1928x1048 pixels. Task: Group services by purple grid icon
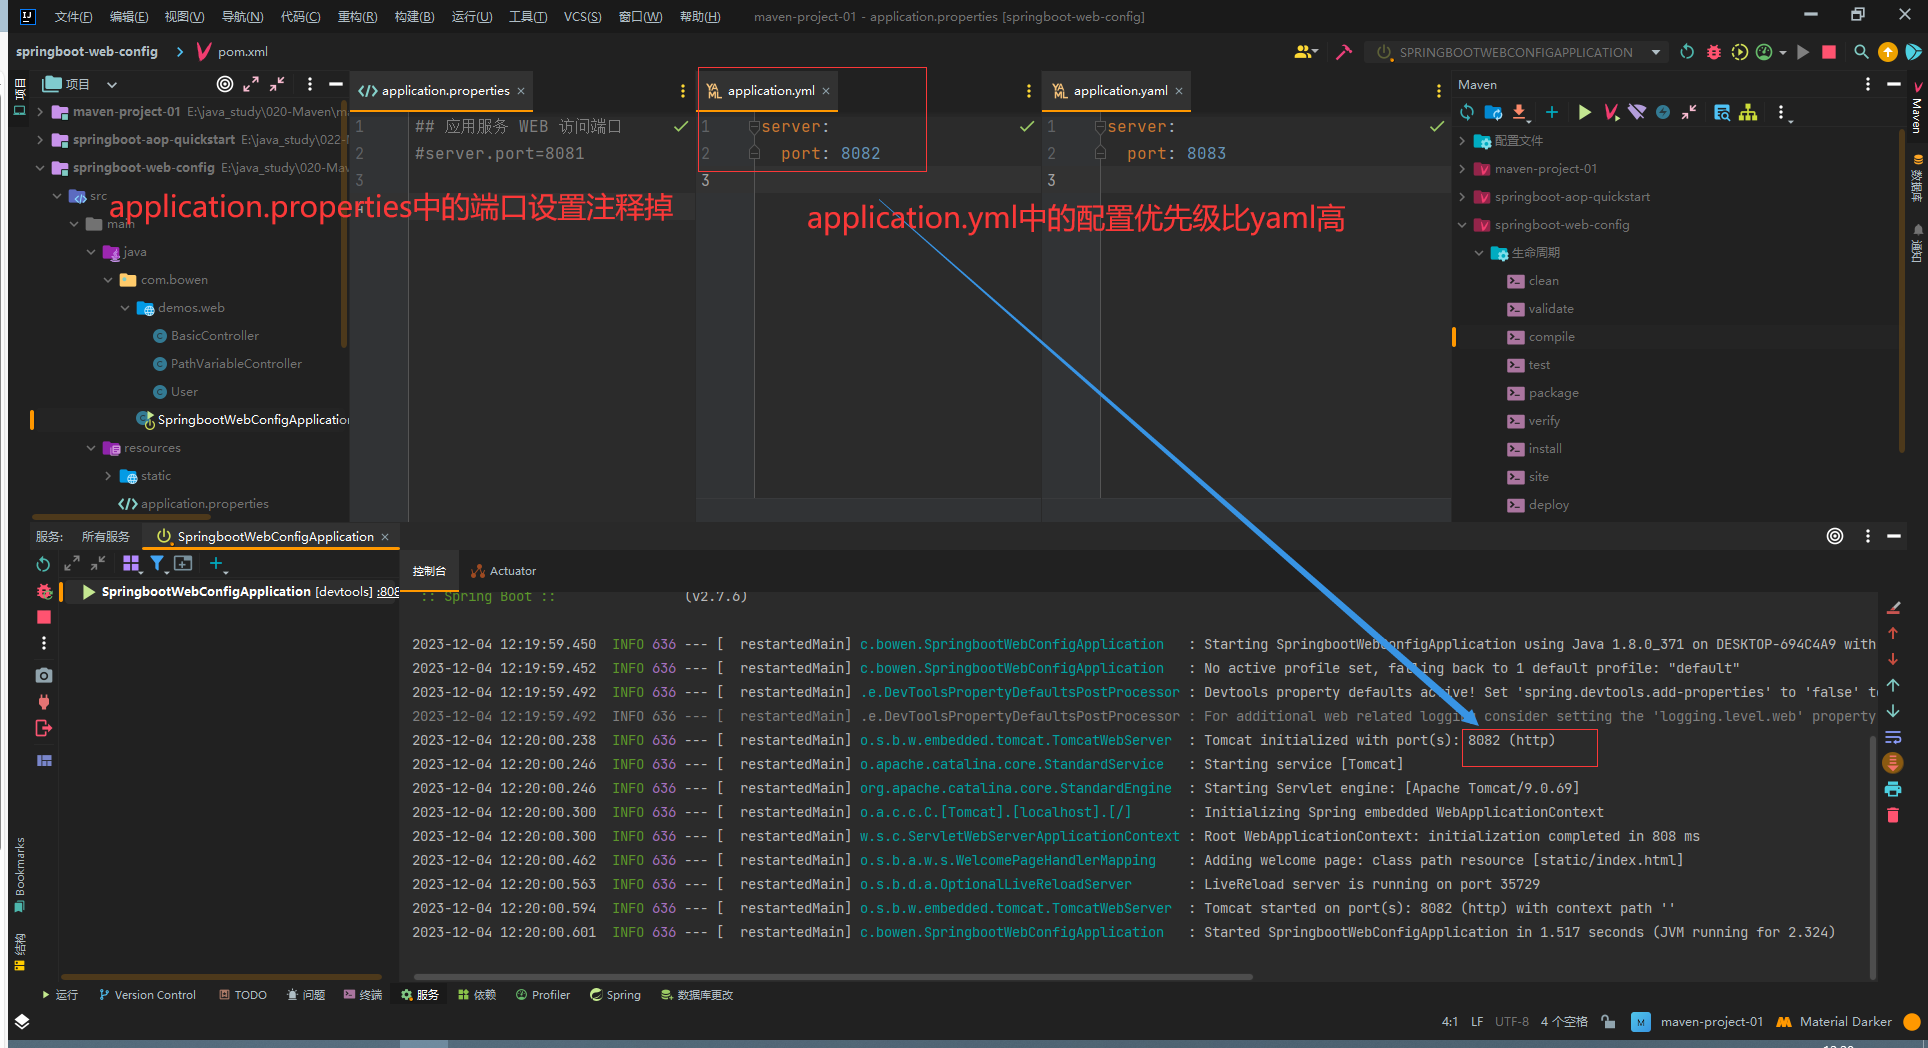tap(131, 564)
